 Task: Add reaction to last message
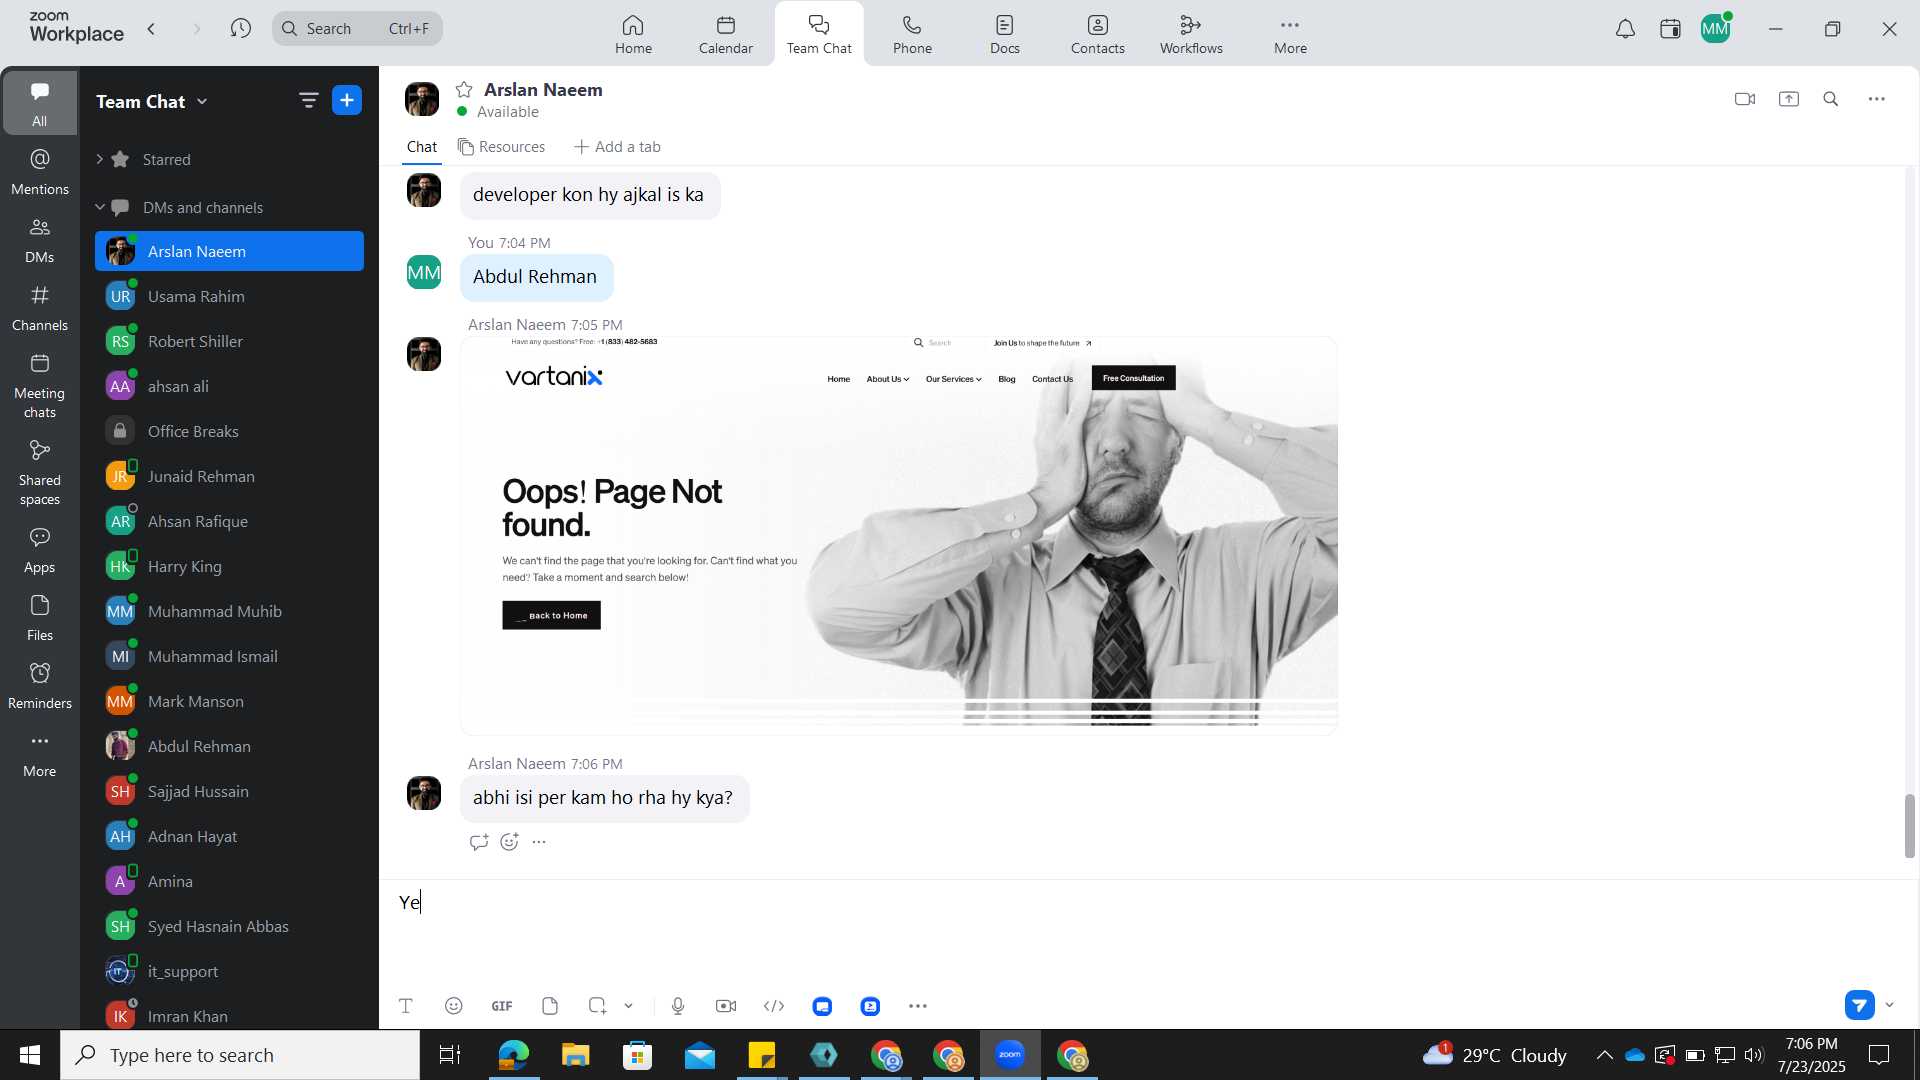(x=510, y=842)
